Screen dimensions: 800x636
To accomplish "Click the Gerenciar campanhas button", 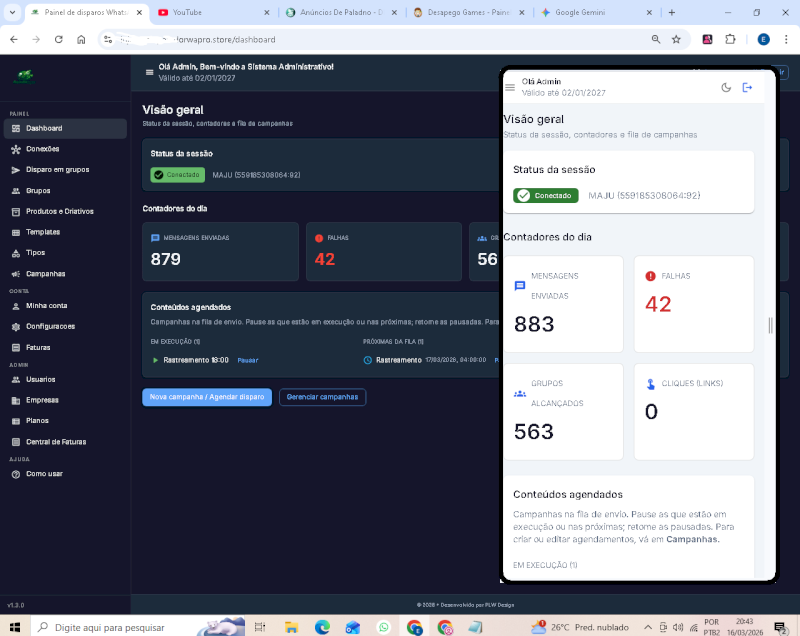I will coord(322,397).
